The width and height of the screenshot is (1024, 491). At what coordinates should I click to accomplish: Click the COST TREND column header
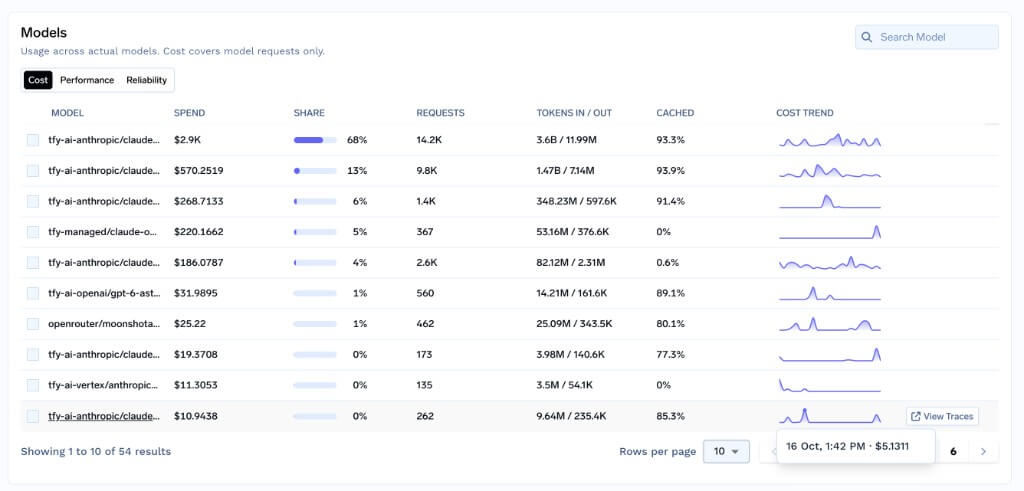pos(805,113)
